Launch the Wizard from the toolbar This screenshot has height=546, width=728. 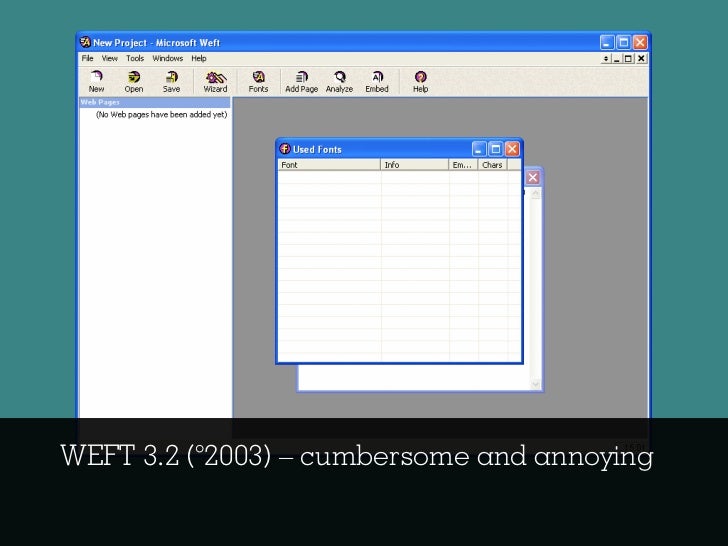[215, 81]
